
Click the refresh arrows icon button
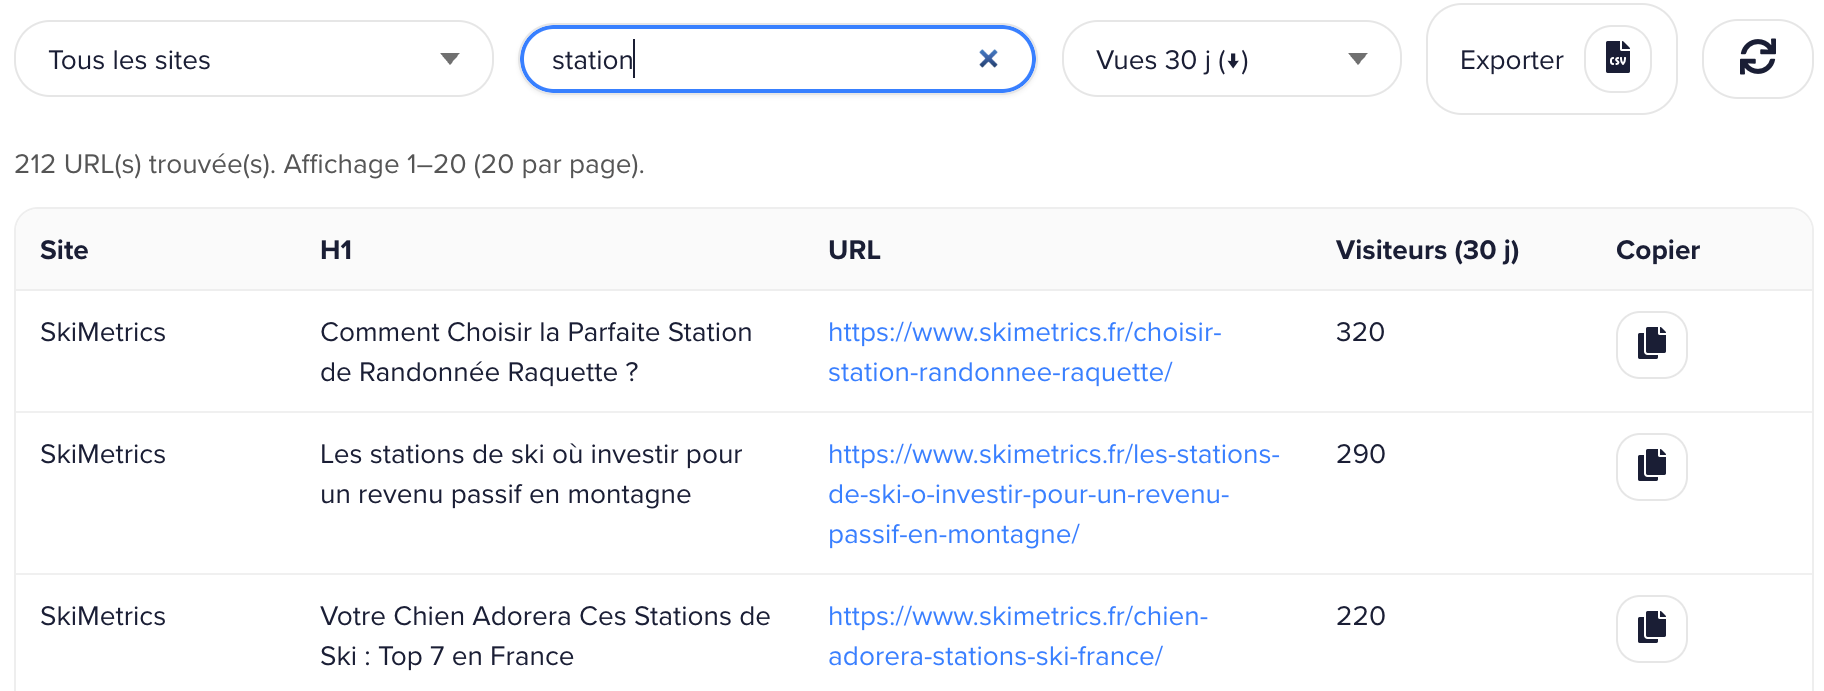(1757, 58)
